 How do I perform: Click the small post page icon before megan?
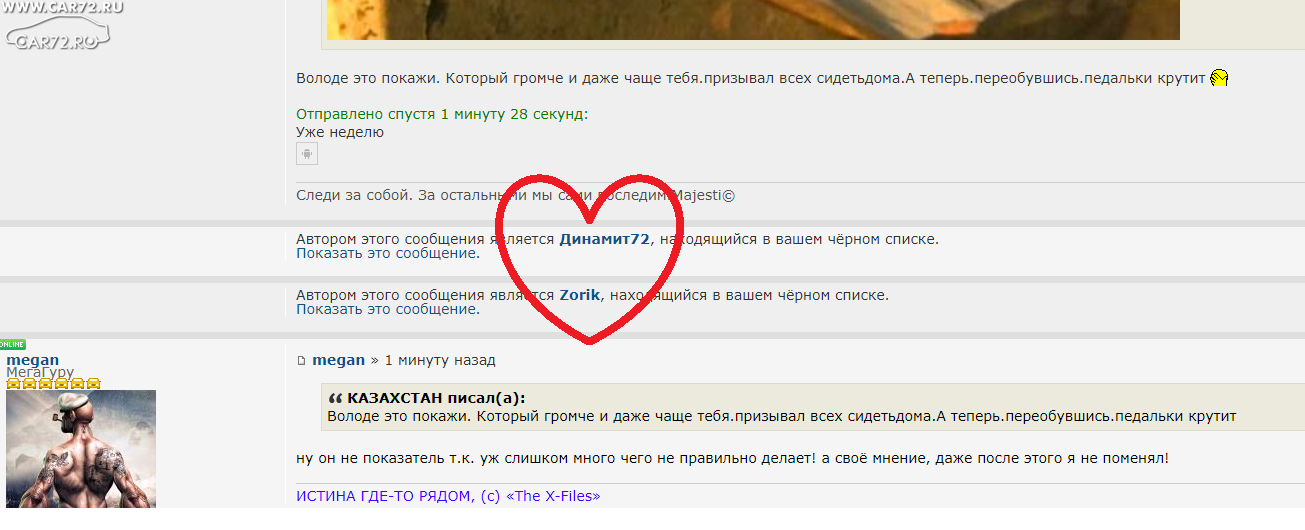[301, 361]
